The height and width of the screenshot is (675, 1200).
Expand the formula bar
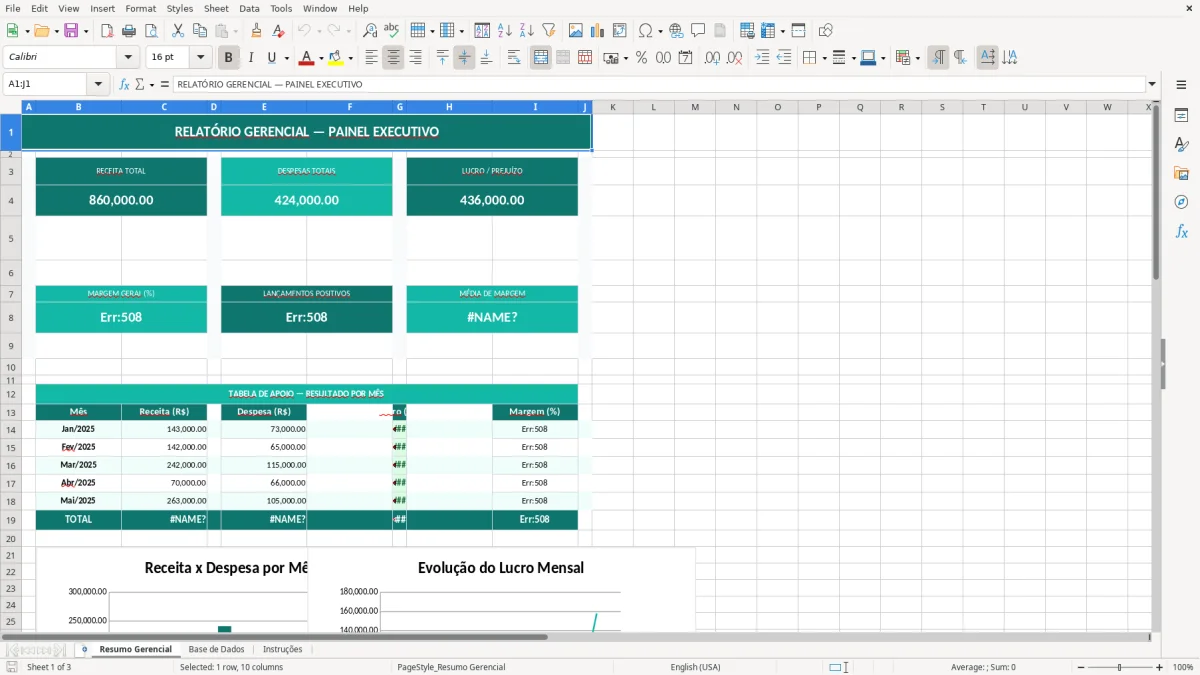click(x=1152, y=85)
